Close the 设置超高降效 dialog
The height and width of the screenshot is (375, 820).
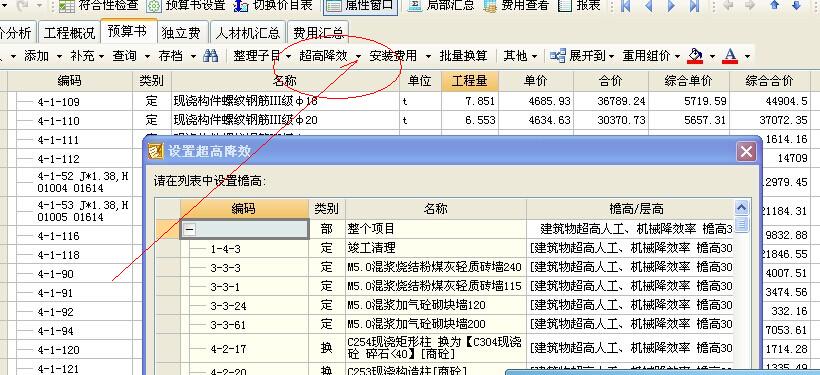[x=746, y=152]
